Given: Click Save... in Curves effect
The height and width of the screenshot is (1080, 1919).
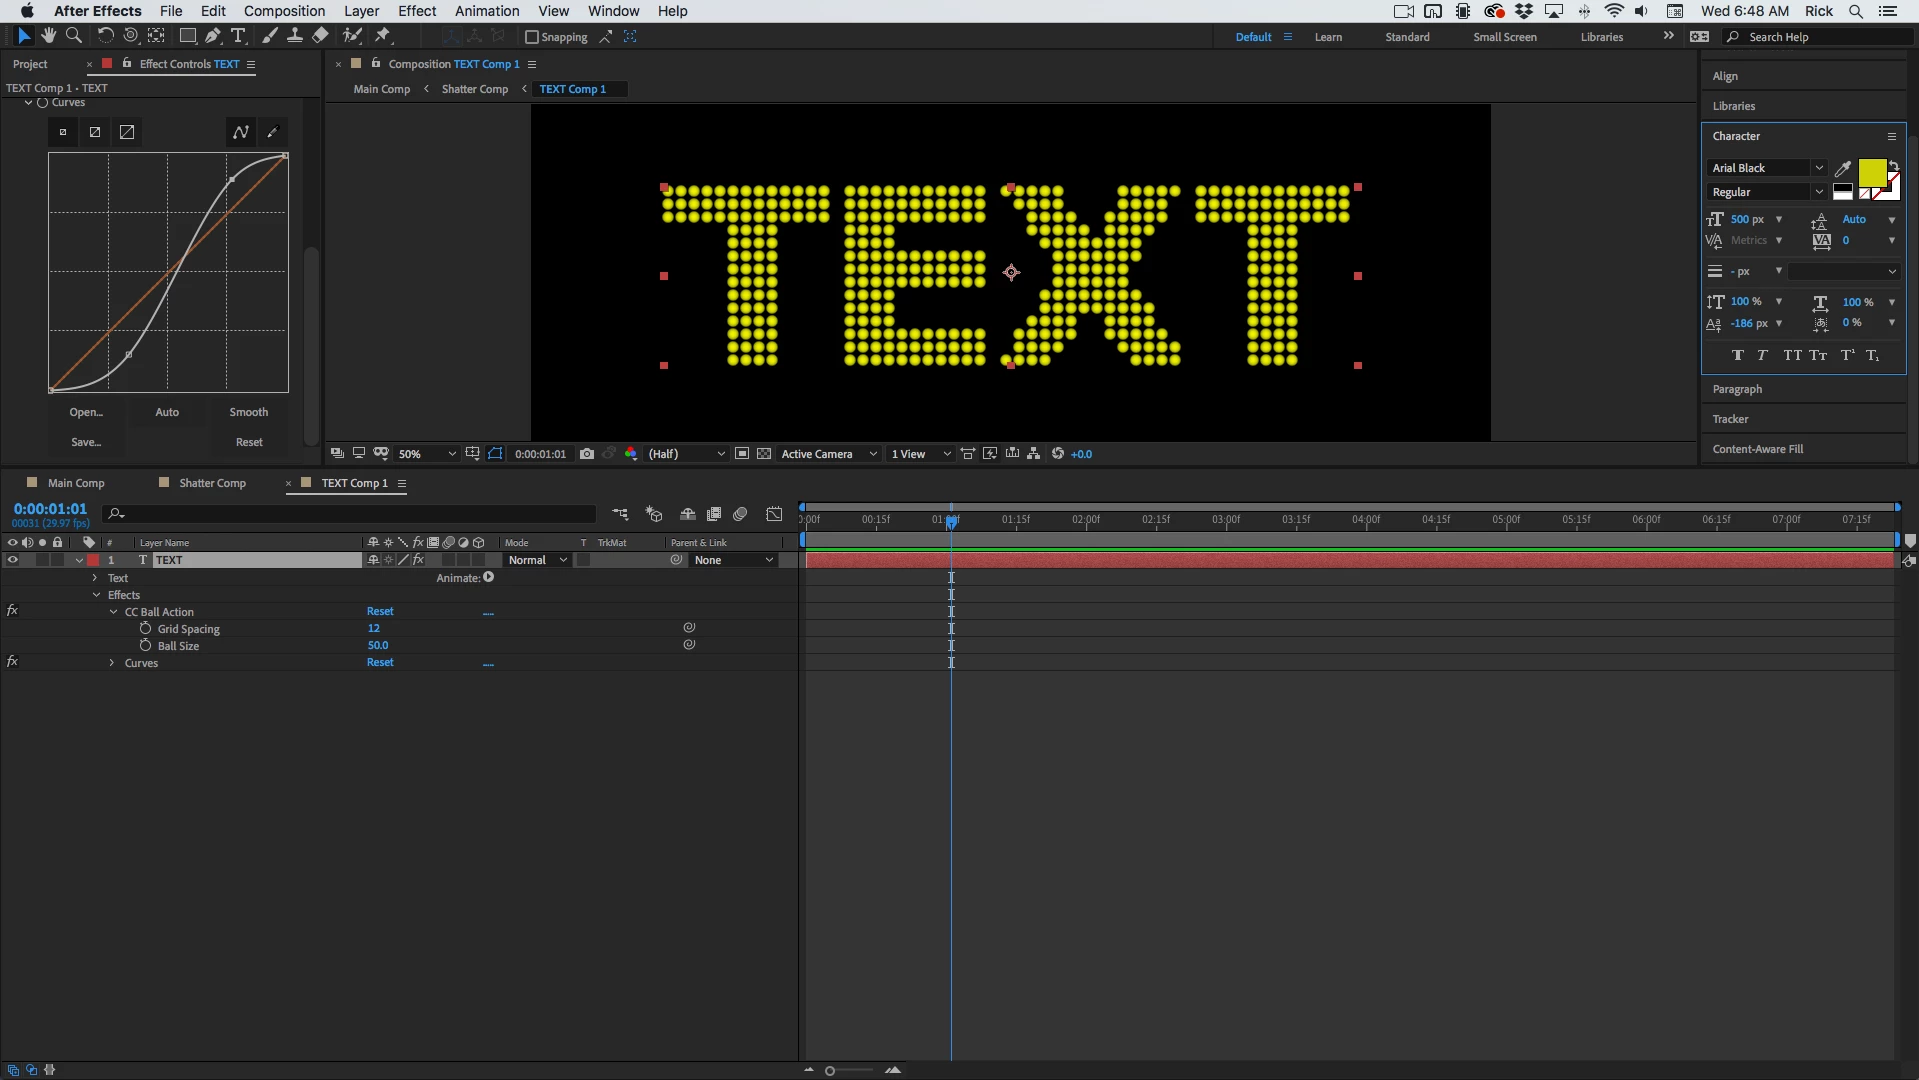Looking at the screenshot, I should [x=86, y=442].
